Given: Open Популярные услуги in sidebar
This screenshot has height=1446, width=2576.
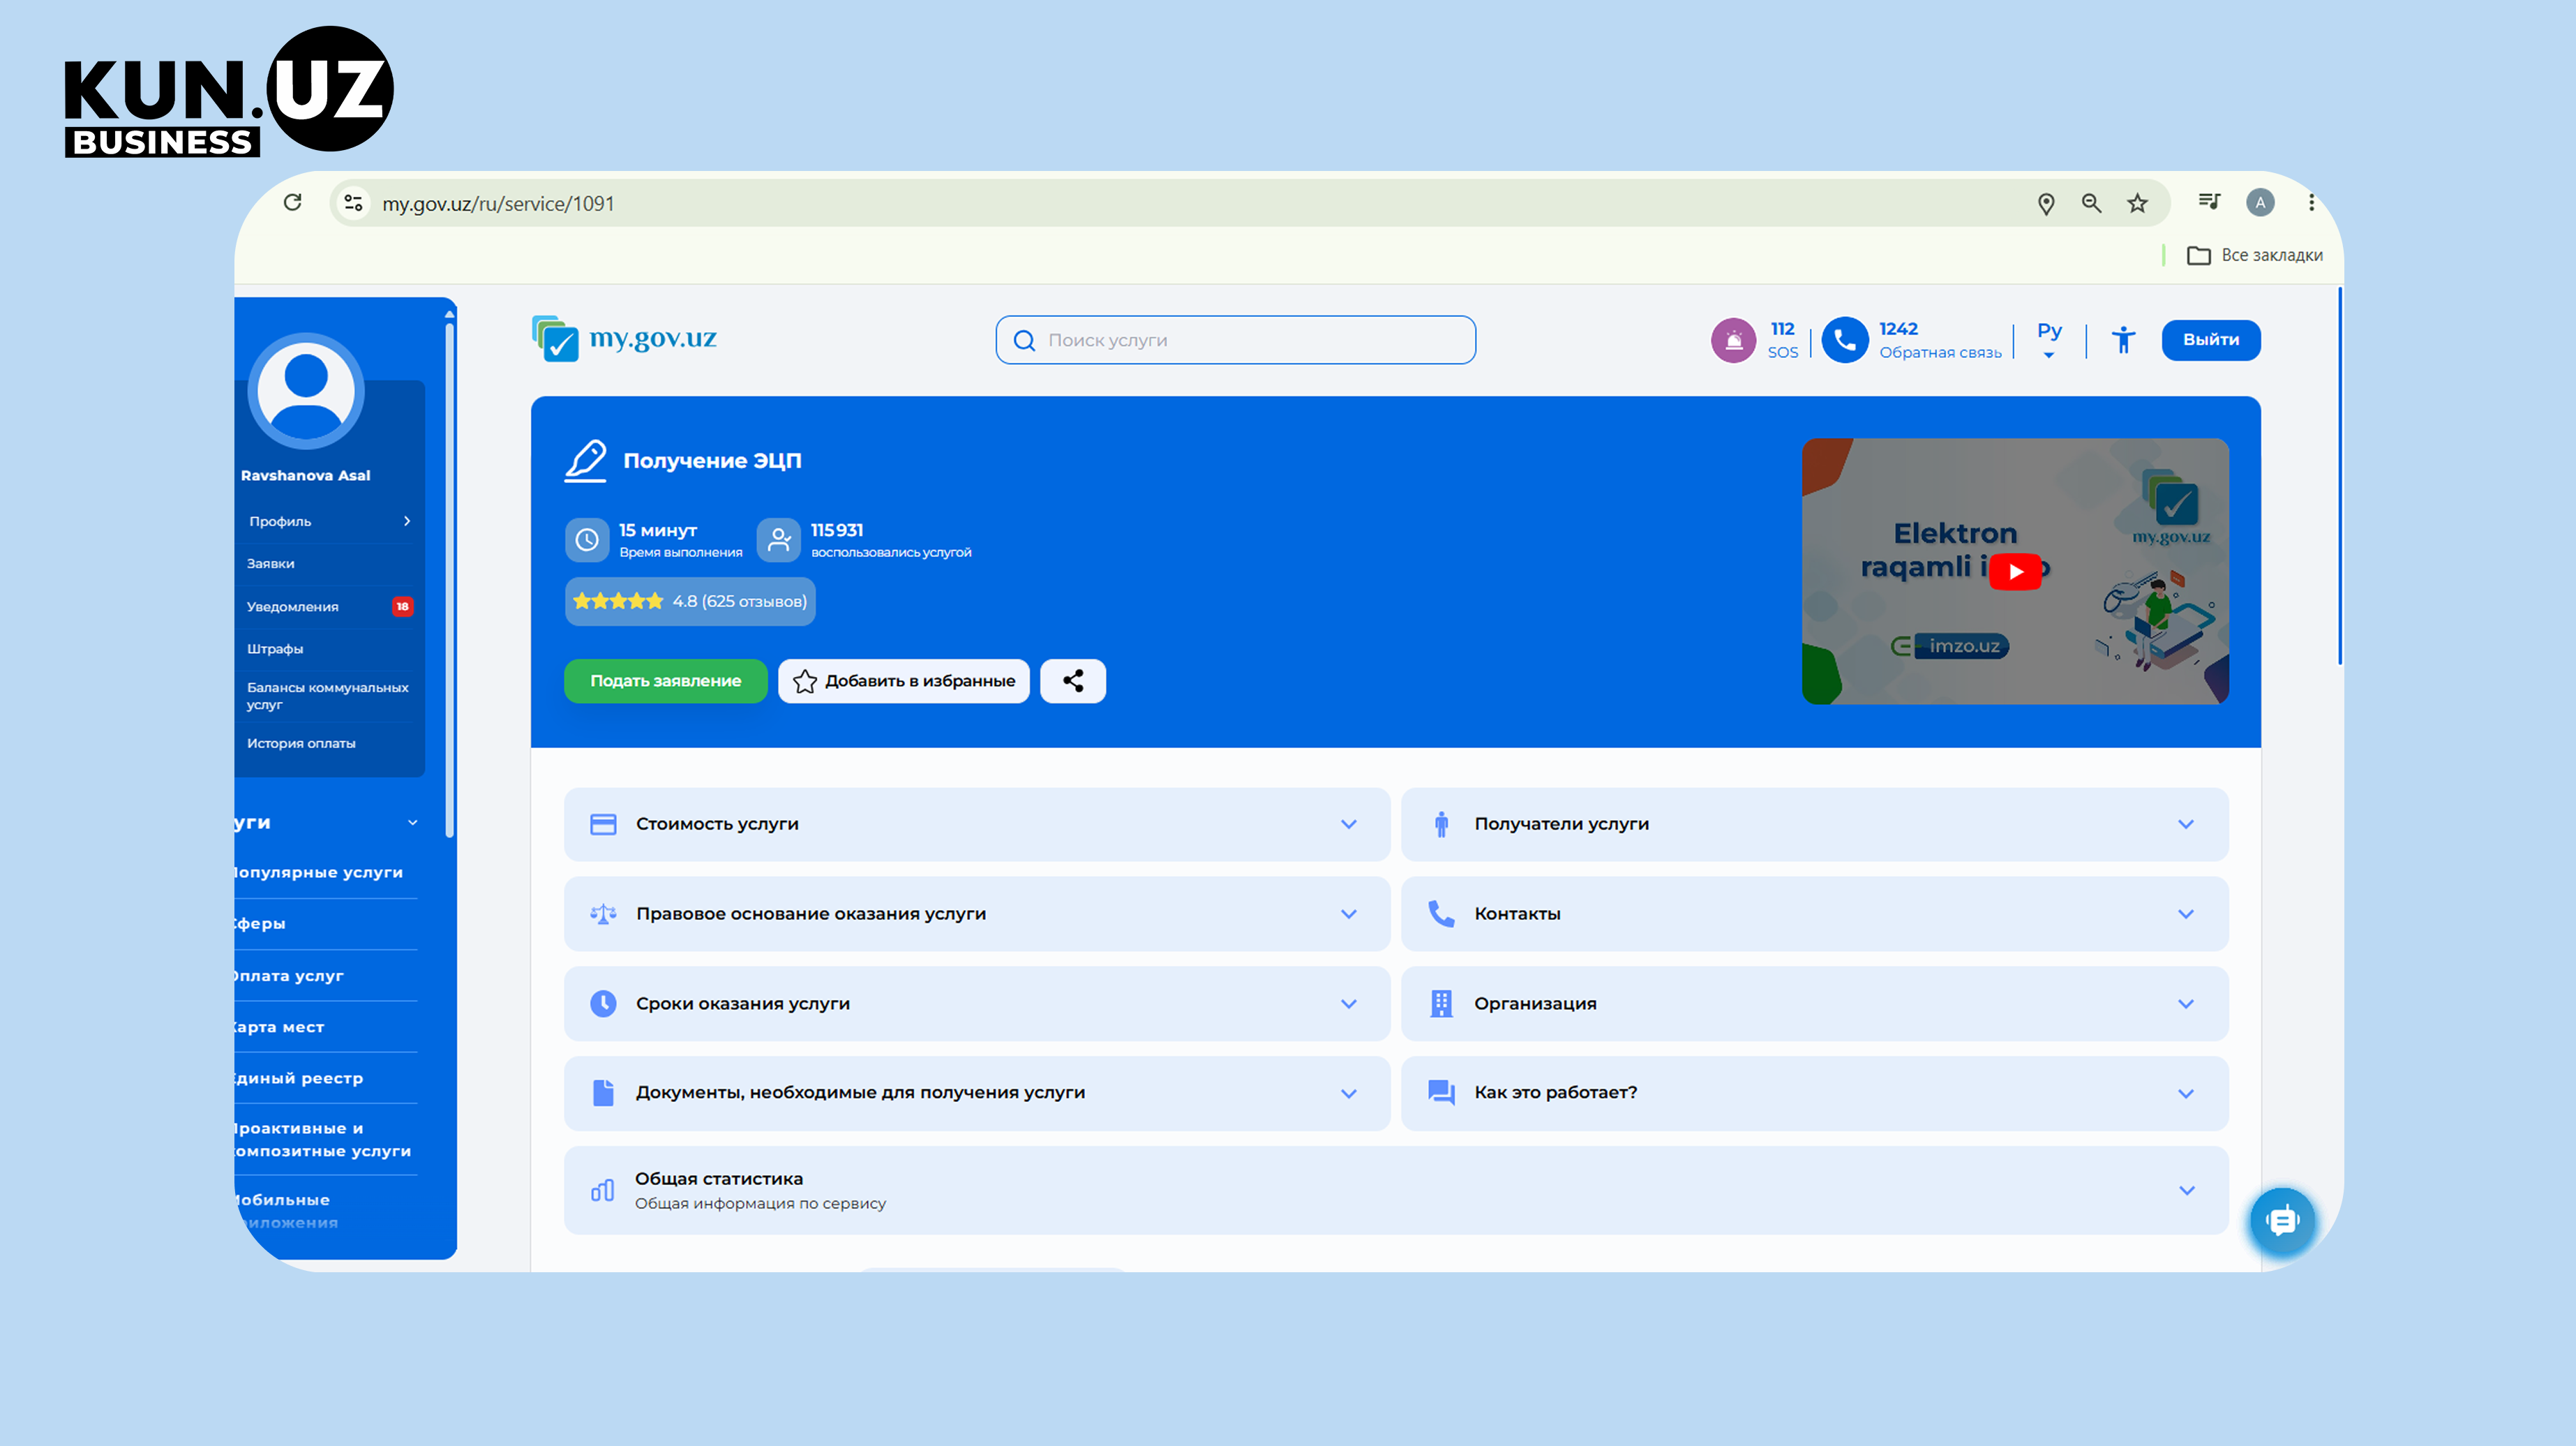Looking at the screenshot, I should 319,872.
